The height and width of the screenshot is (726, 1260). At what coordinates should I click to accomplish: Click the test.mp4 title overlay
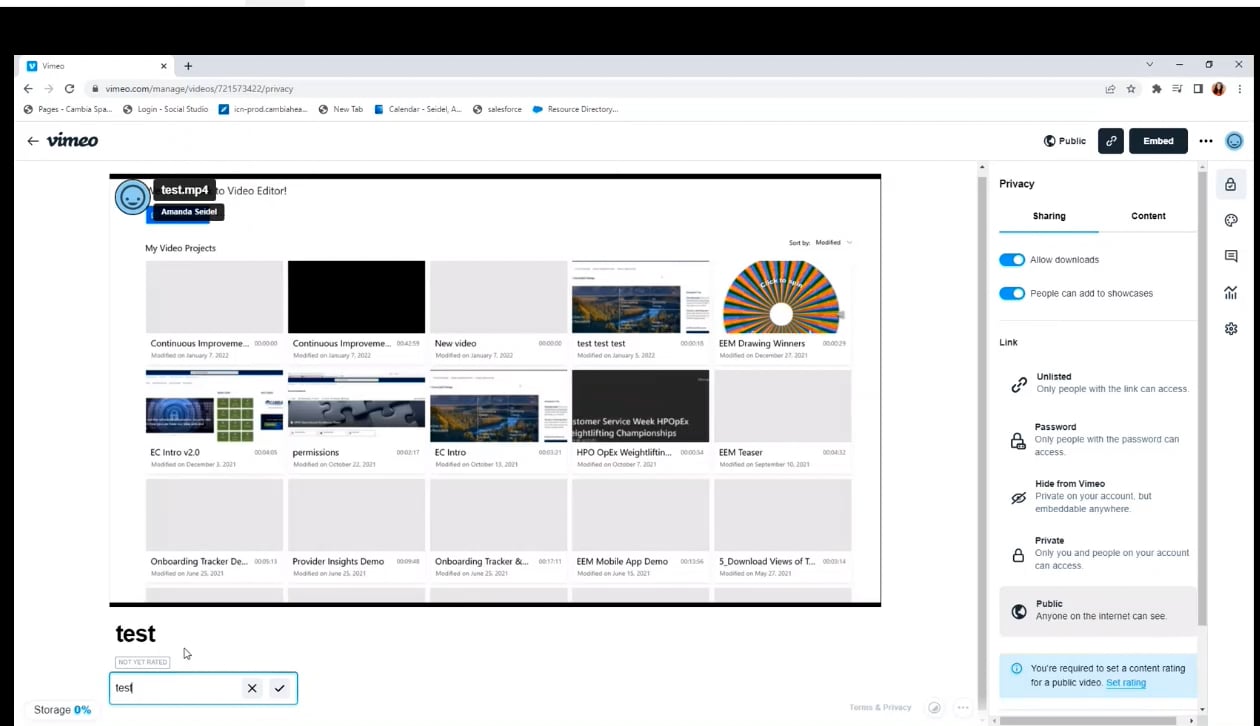pyautogui.click(x=185, y=190)
